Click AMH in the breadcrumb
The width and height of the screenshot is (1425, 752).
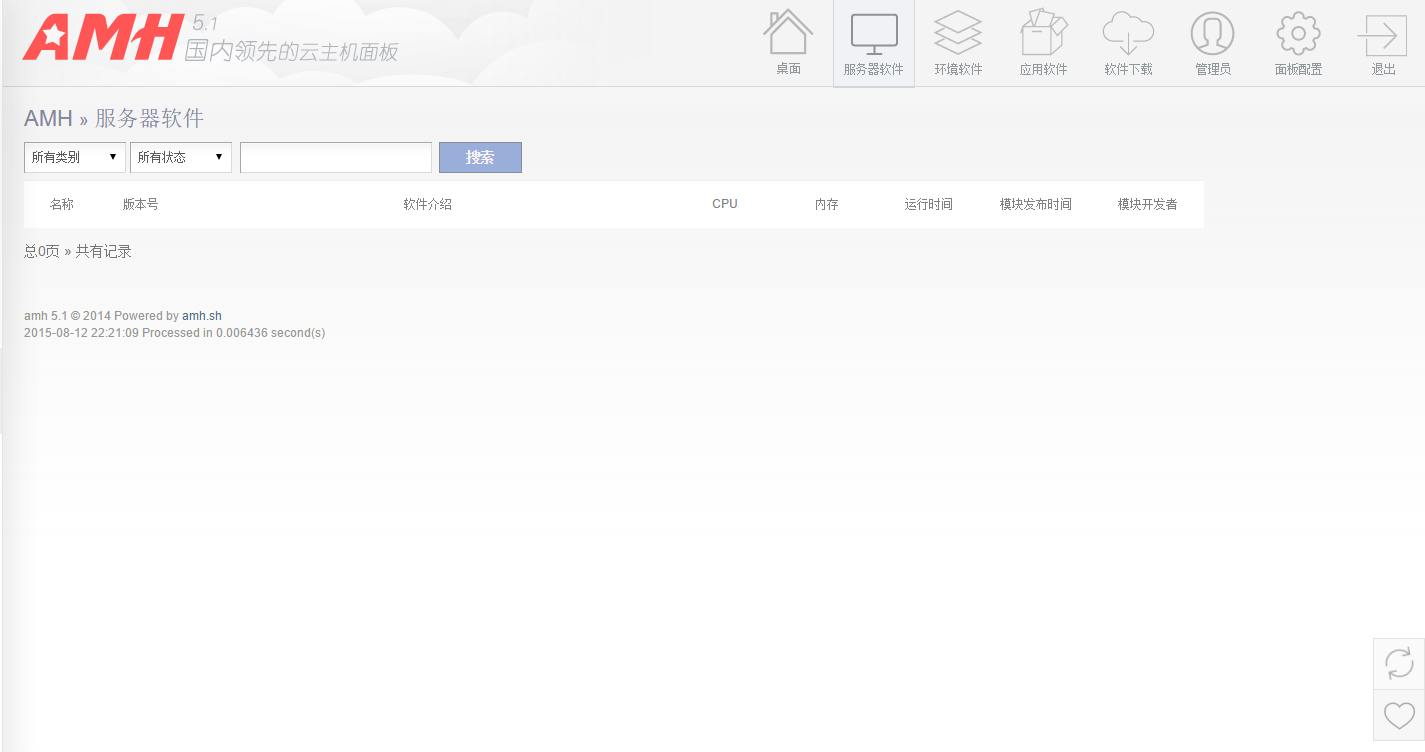pyautogui.click(x=48, y=119)
